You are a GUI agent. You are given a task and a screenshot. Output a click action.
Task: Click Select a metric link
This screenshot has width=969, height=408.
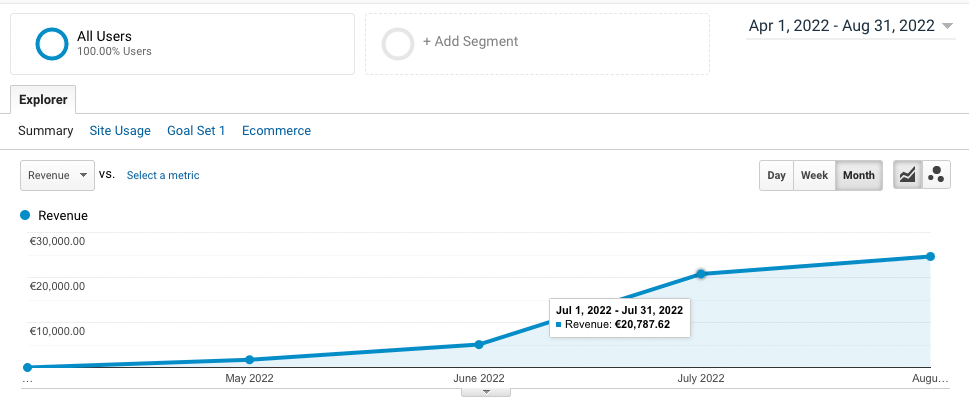click(163, 175)
